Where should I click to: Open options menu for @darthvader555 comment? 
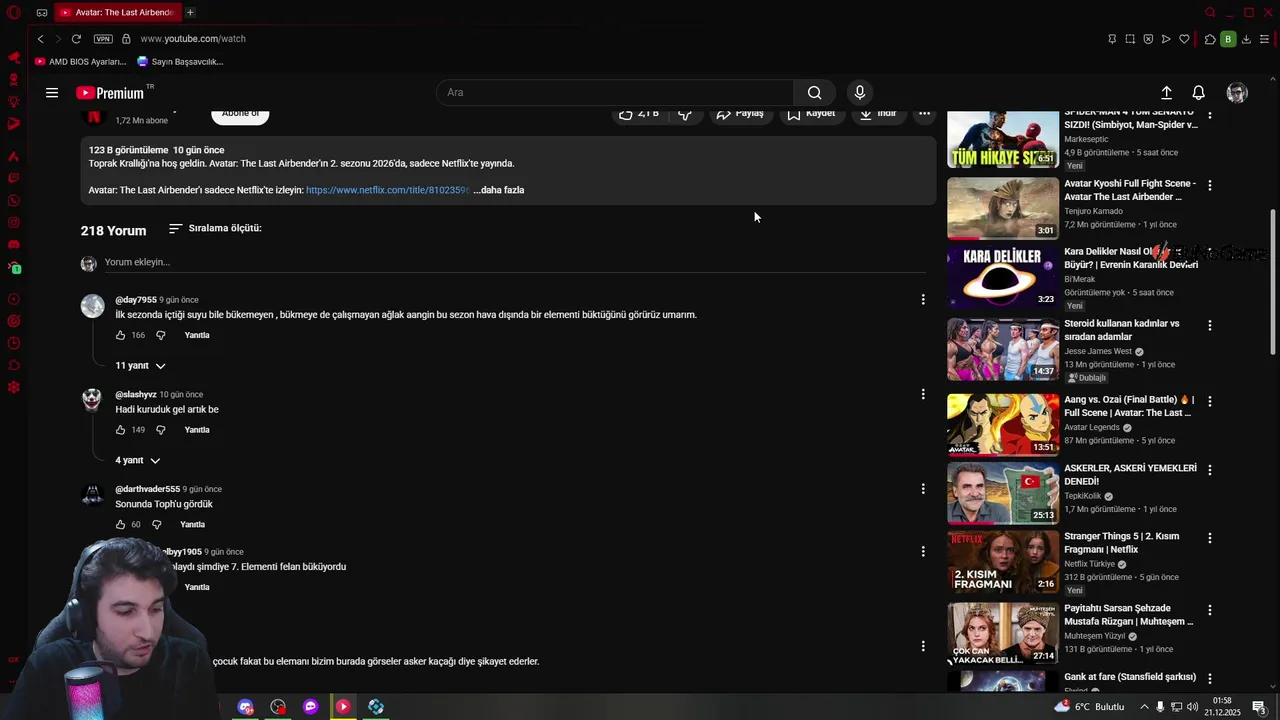[923, 489]
